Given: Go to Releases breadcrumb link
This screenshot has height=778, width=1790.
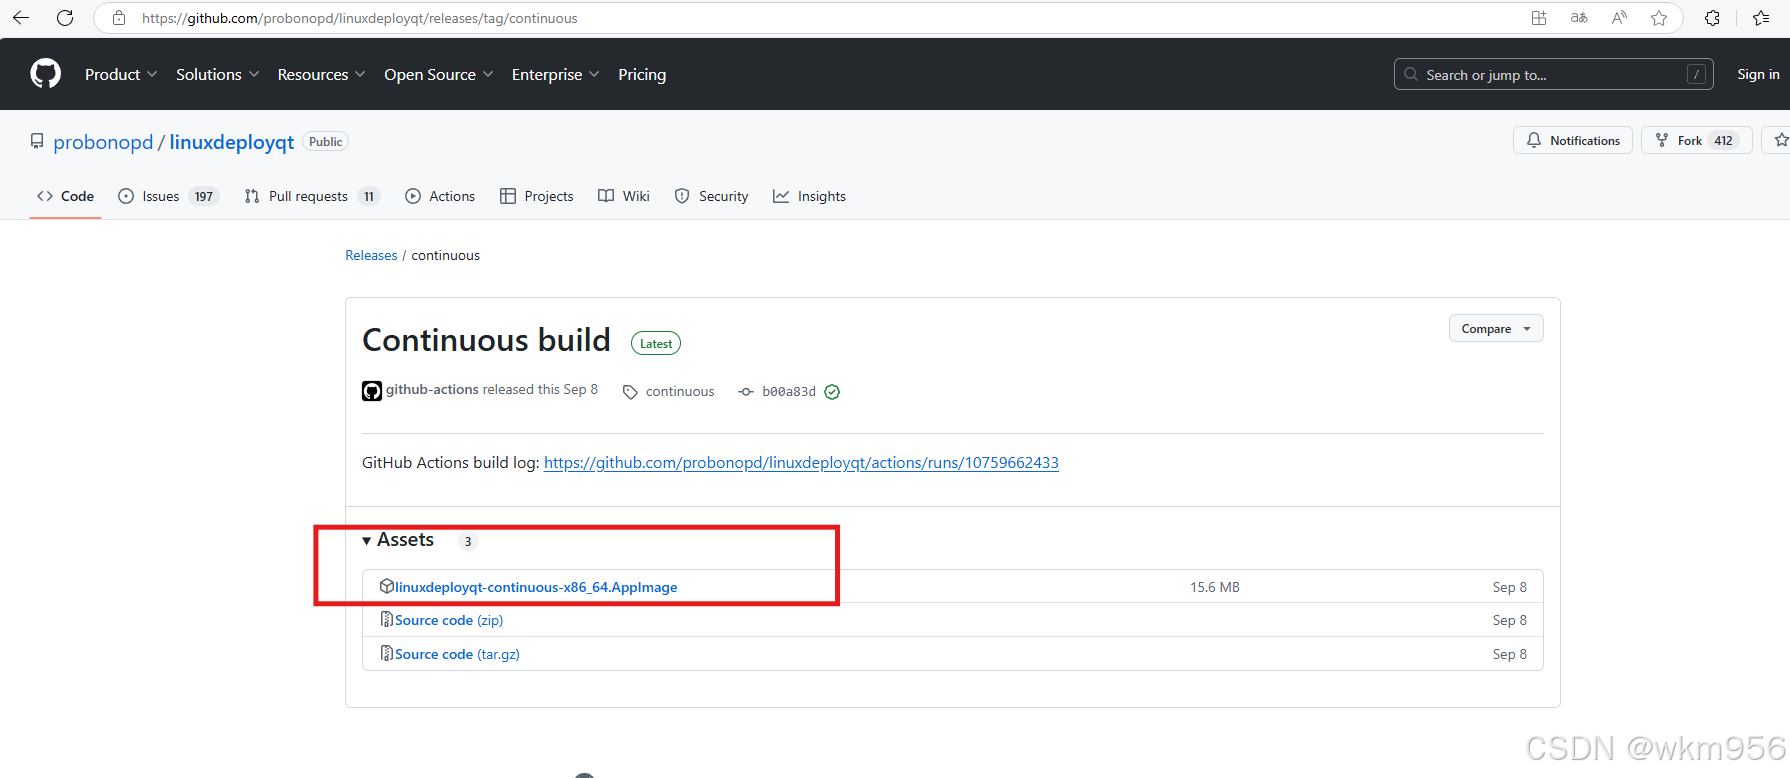Looking at the screenshot, I should pyautogui.click(x=371, y=255).
